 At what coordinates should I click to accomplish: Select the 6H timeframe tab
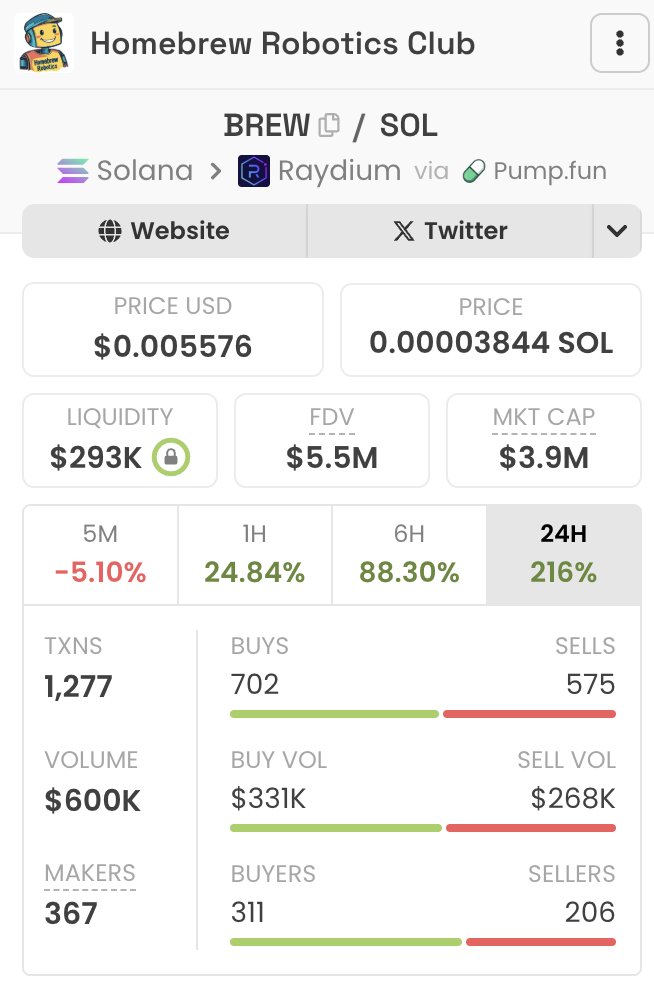pyautogui.click(x=409, y=554)
